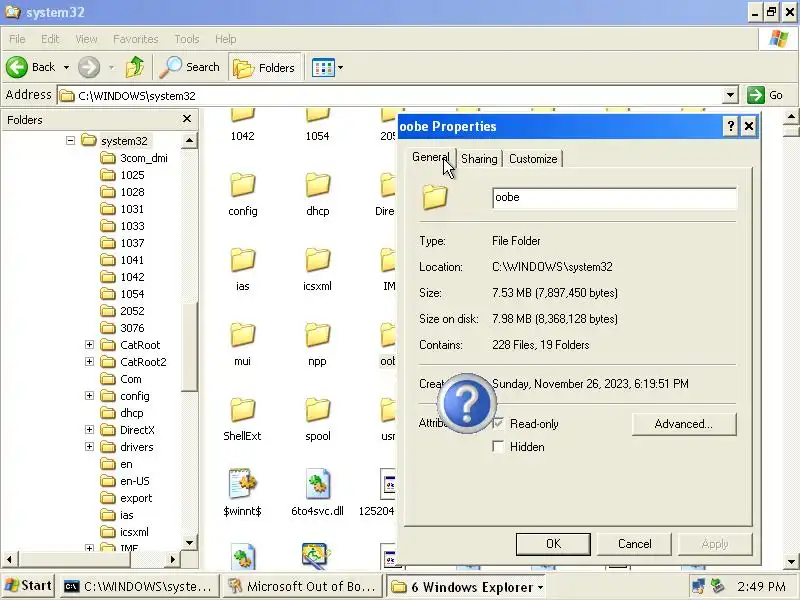Viewport: 800px width, 600px height.
Task: Select the mui folder icon
Action: [242, 335]
